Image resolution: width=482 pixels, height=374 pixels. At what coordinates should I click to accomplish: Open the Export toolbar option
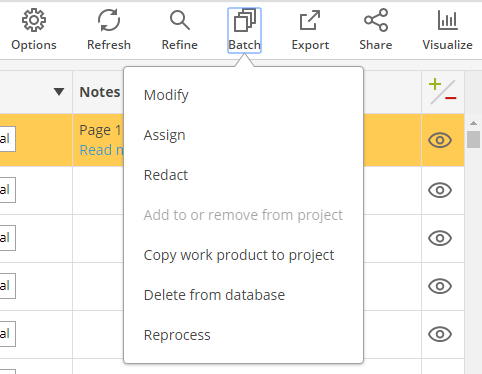coord(310,30)
